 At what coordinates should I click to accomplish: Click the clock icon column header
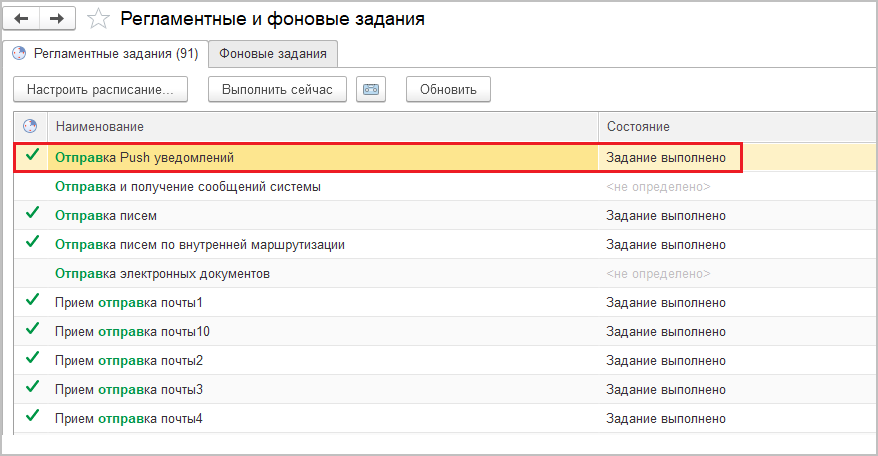(x=30, y=126)
